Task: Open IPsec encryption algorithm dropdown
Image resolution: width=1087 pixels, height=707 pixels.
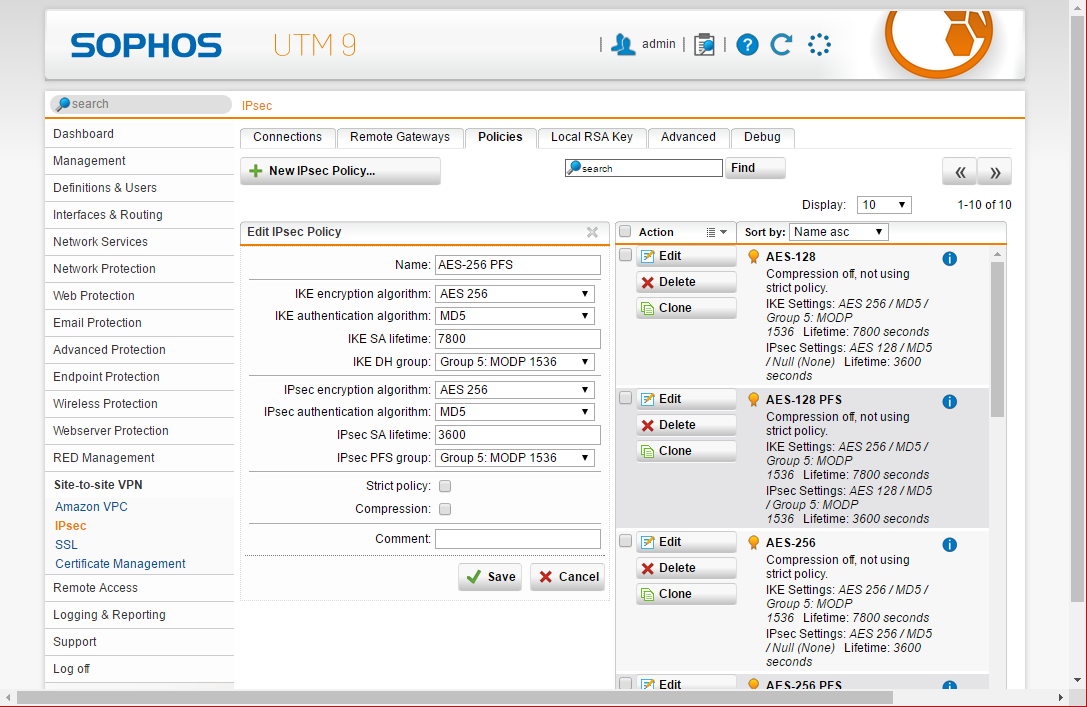Action: (x=514, y=390)
